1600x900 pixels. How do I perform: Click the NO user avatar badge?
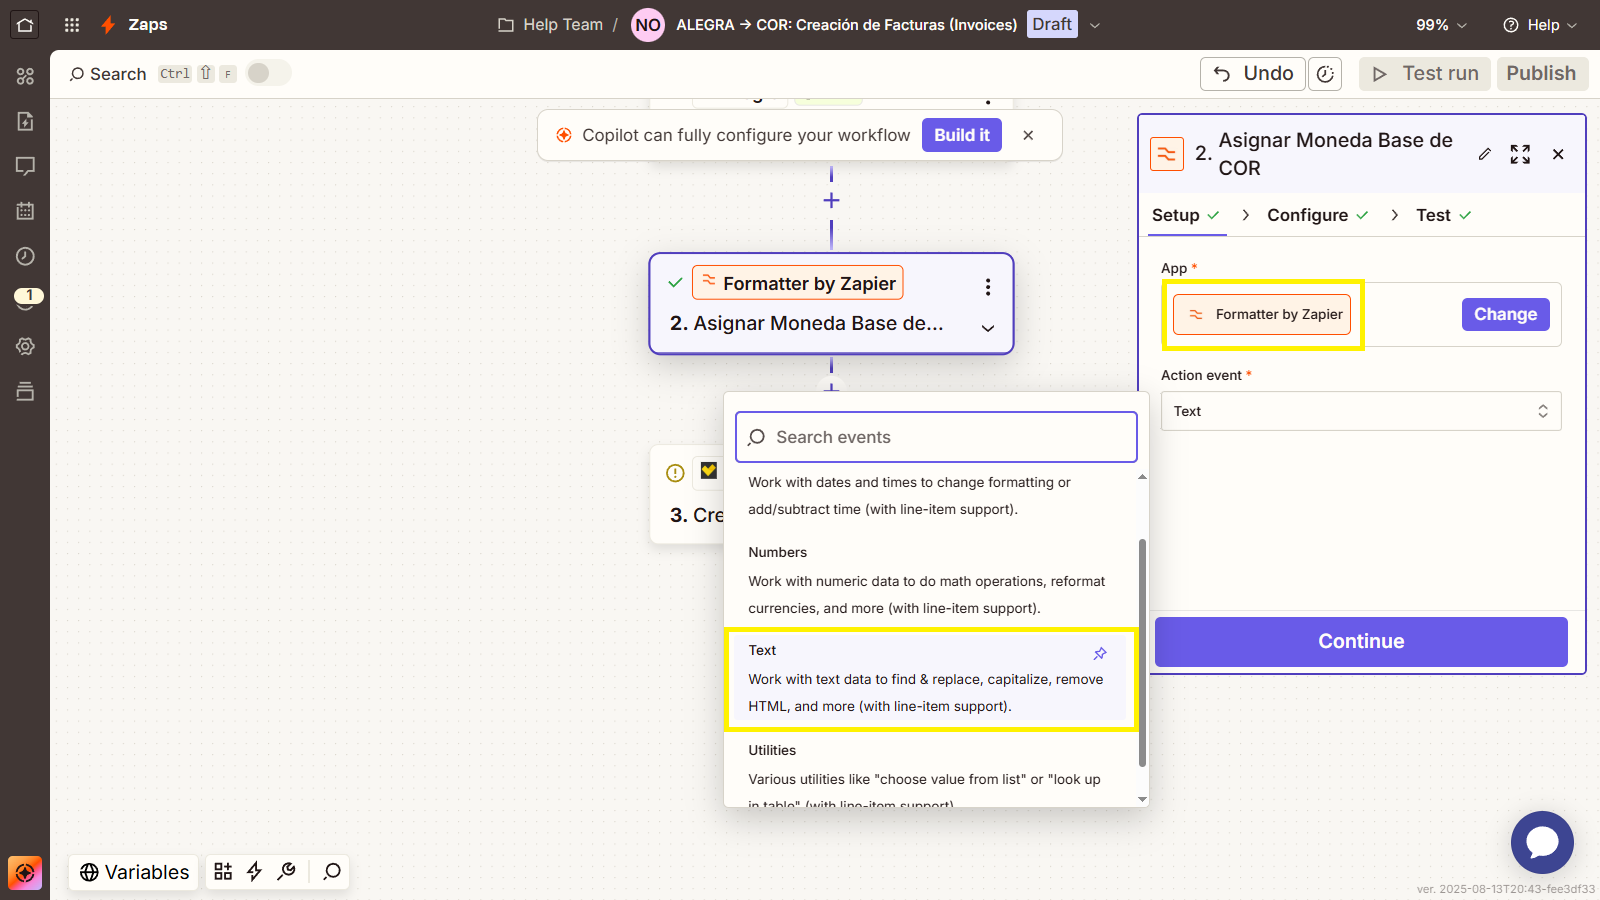[x=648, y=25]
